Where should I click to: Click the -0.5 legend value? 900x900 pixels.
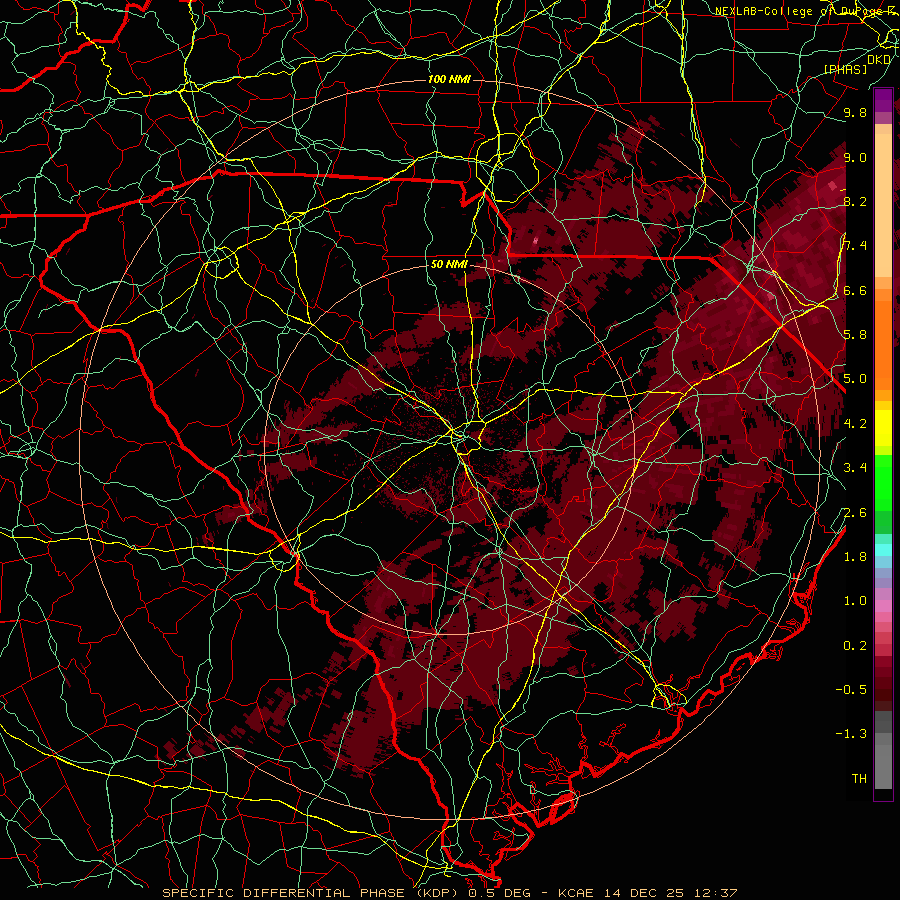pyautogui.click(x=851, y=690)
